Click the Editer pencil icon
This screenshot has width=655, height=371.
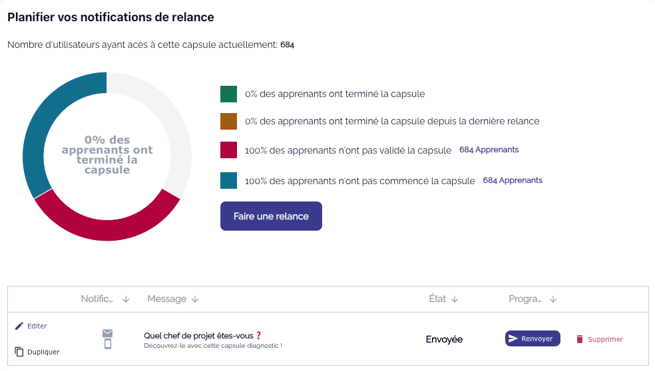[x=19, y=326]
